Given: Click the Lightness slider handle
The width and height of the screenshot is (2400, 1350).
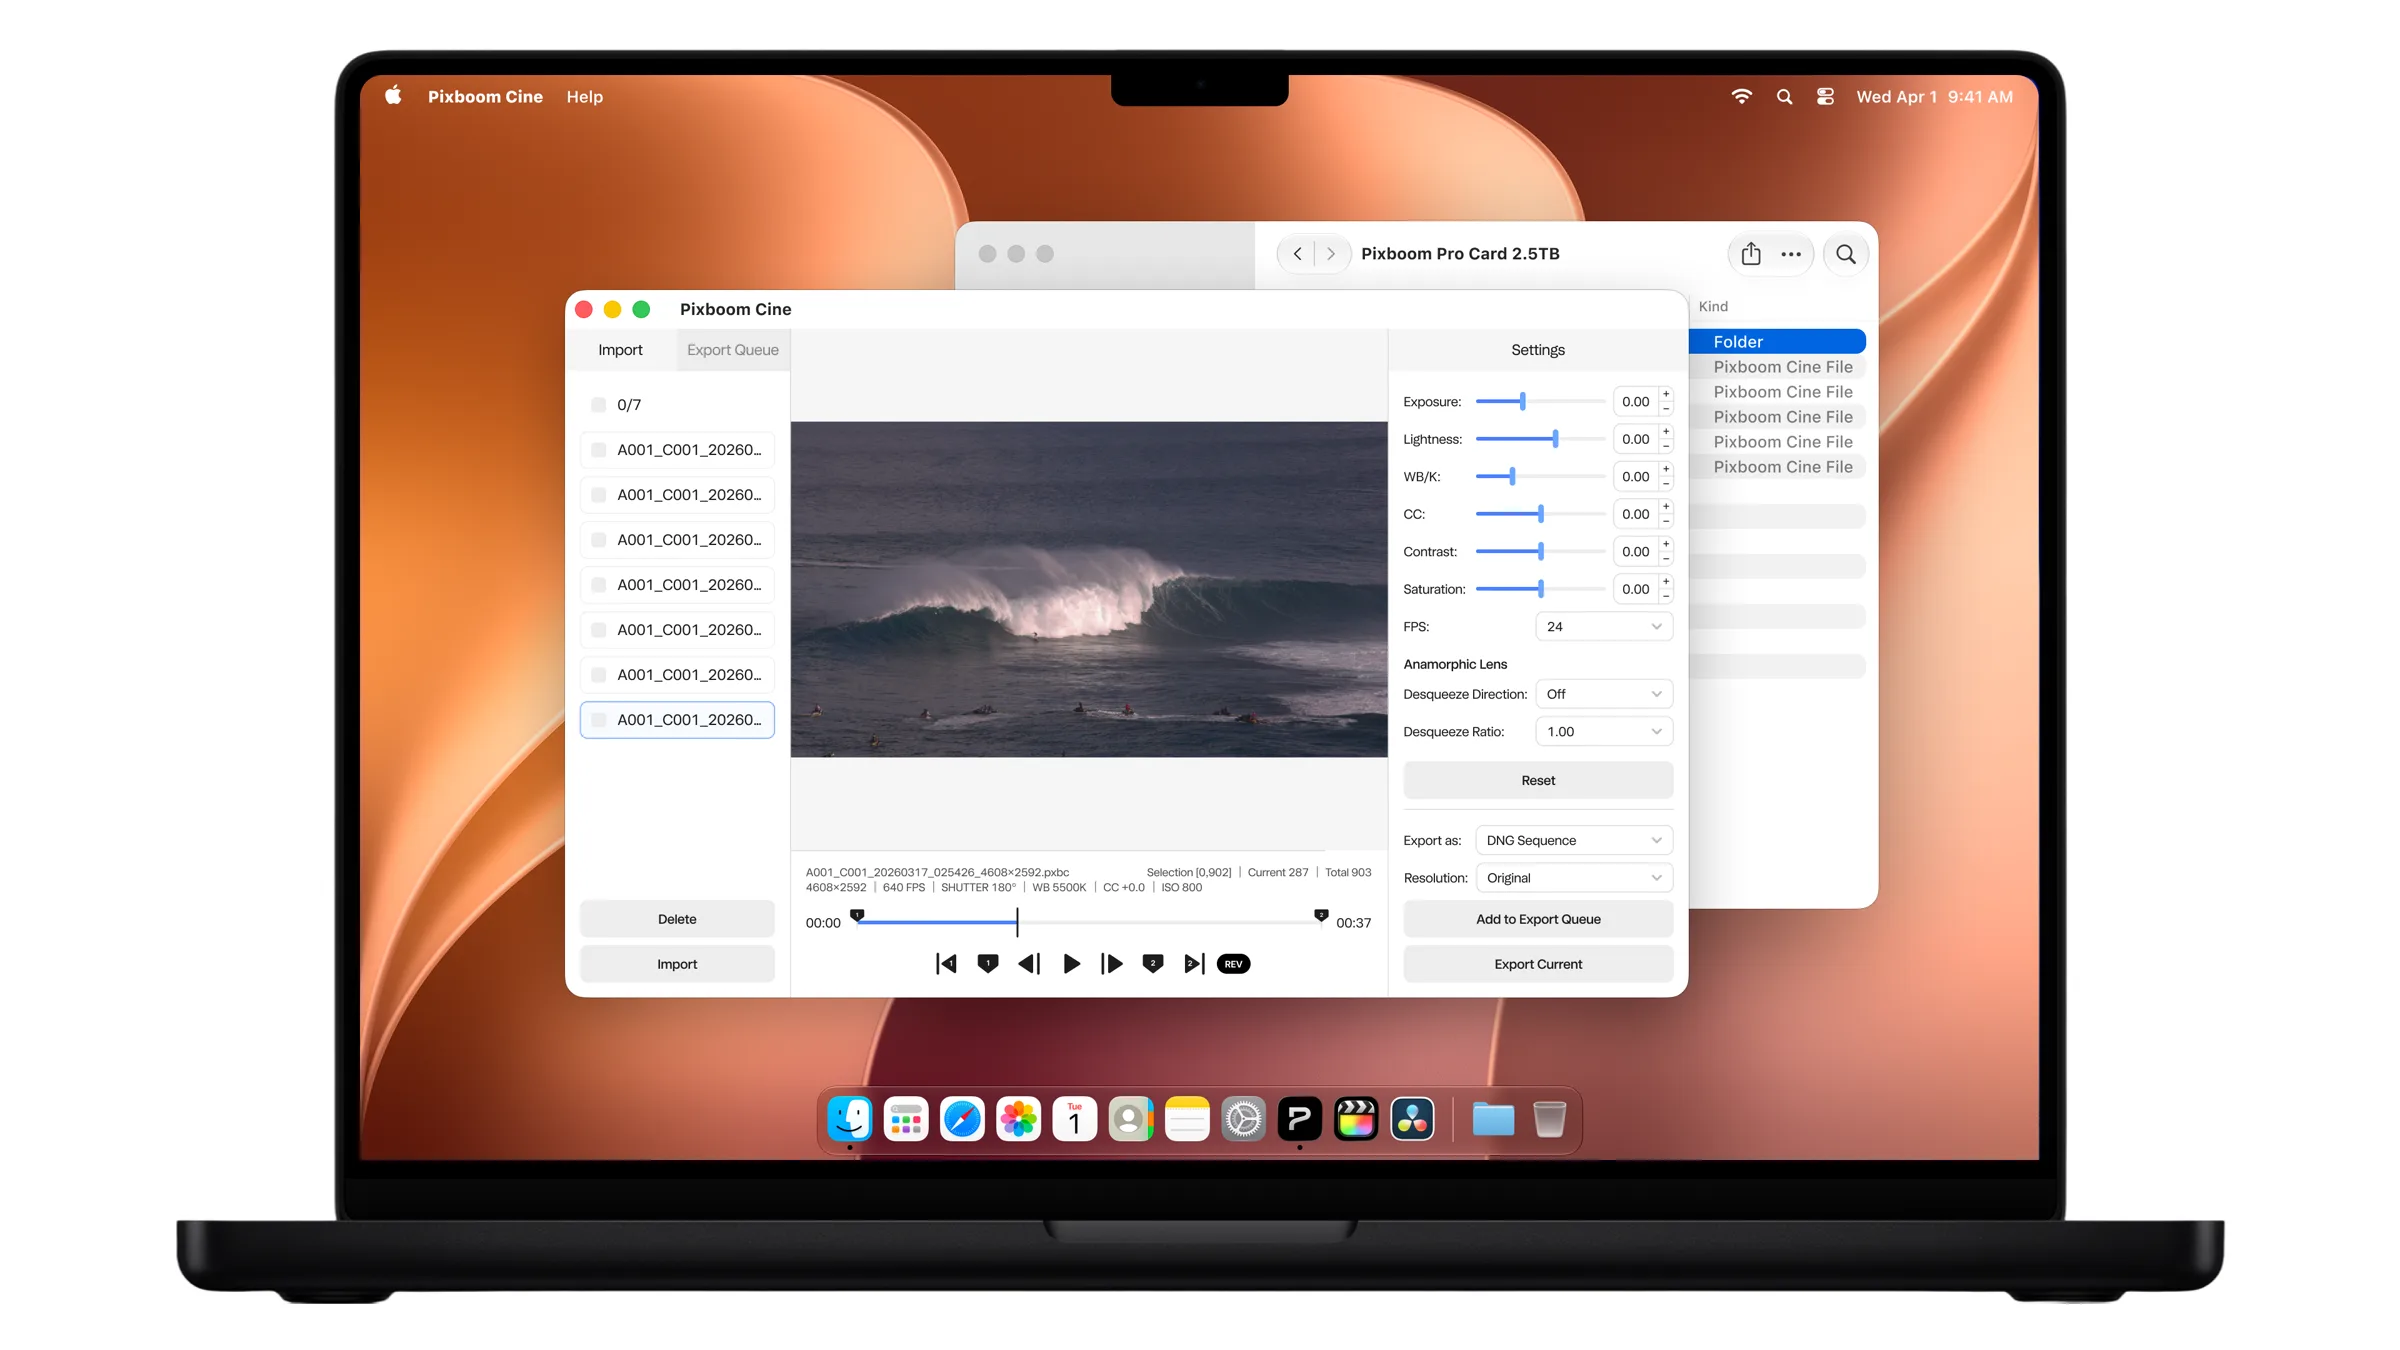Looking at the screenshot, I should pyautogui.click(x=1555, y=439).
